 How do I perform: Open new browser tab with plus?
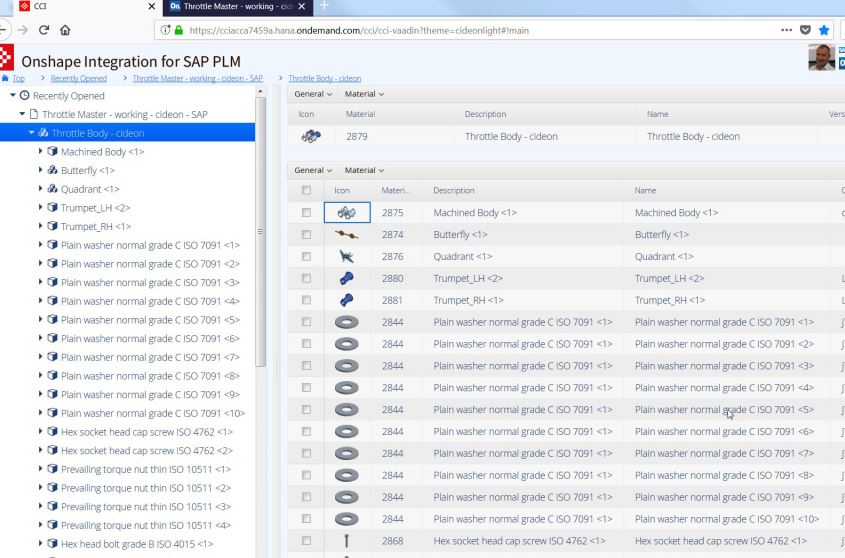click(x=324, y=6)
